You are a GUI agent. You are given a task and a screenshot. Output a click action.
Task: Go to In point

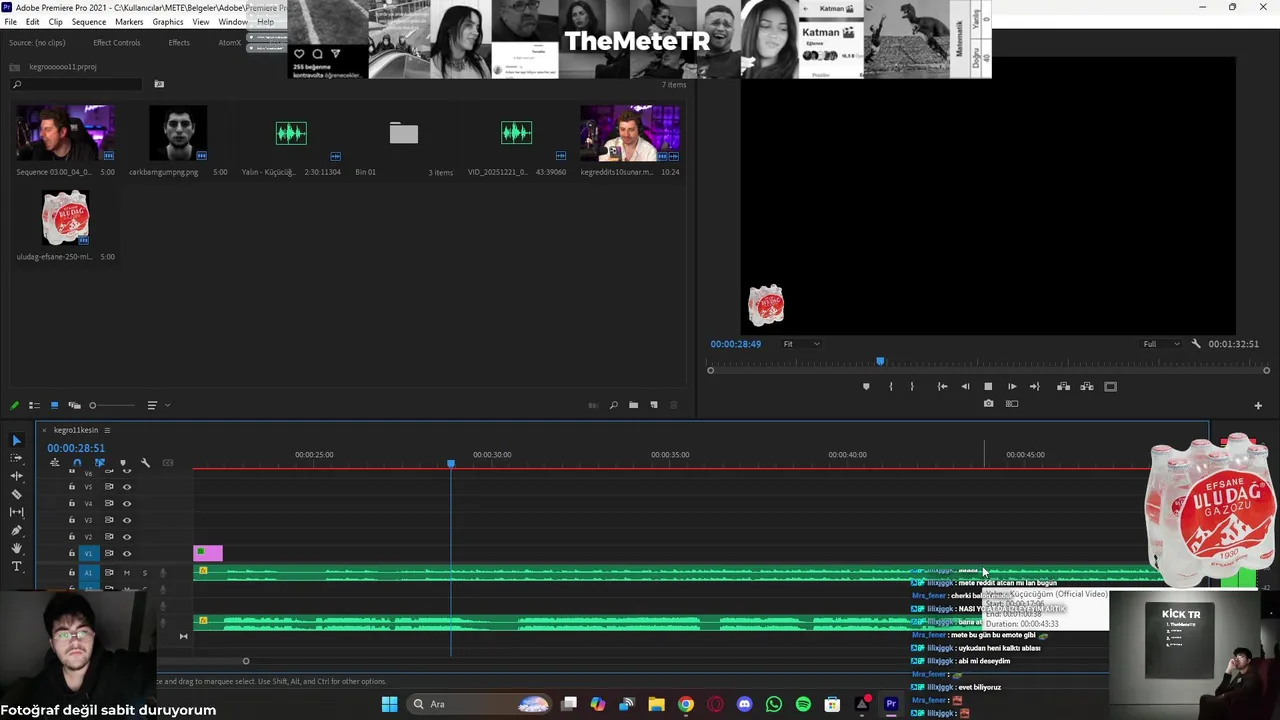[942, 386]
